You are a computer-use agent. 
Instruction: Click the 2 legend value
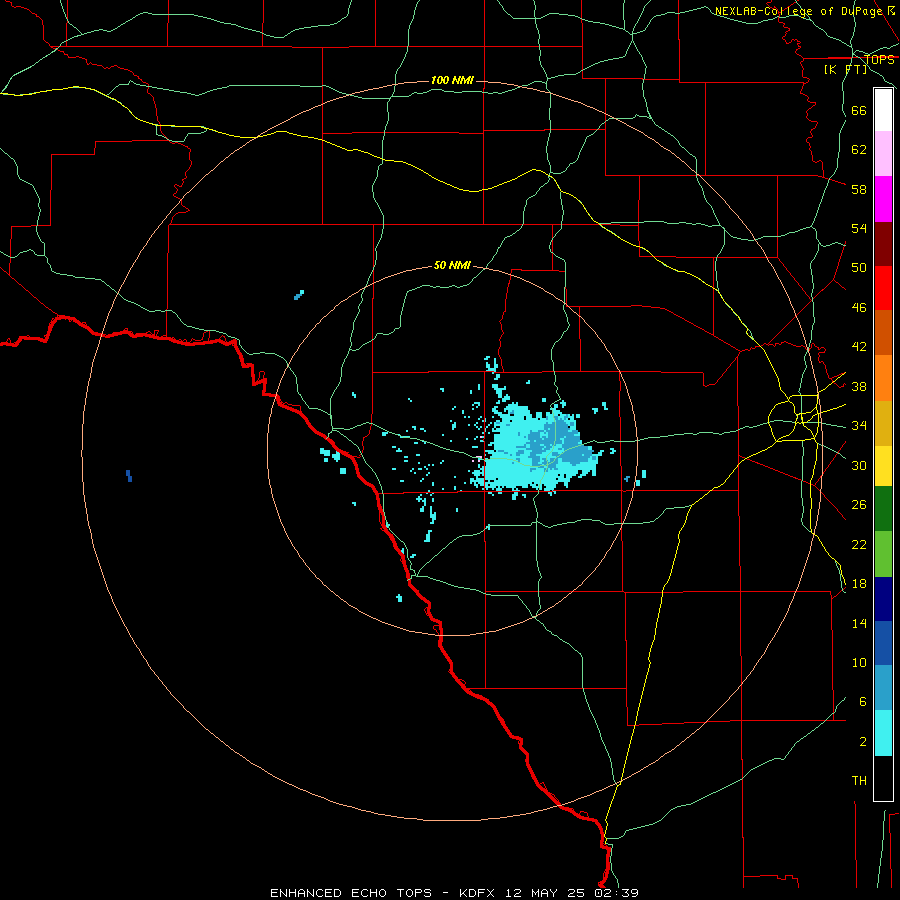pyautogui.click(x=863, y=741)
